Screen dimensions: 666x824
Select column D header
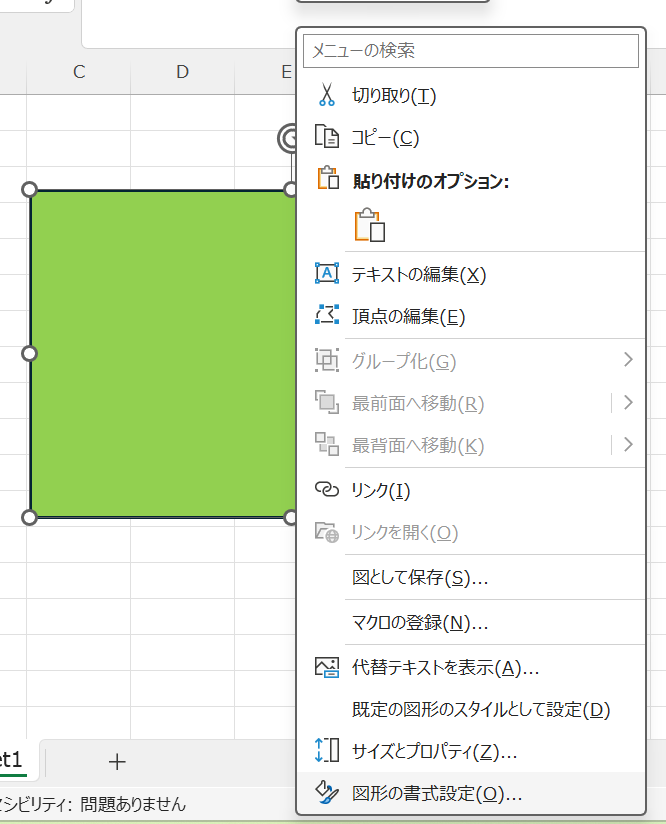pos(182,72)
